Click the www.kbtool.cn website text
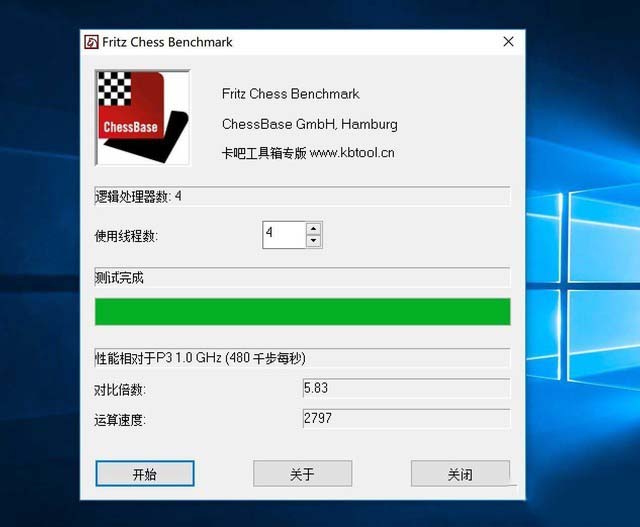The height and width of the screenshot is (527, 640). point(352,153)
